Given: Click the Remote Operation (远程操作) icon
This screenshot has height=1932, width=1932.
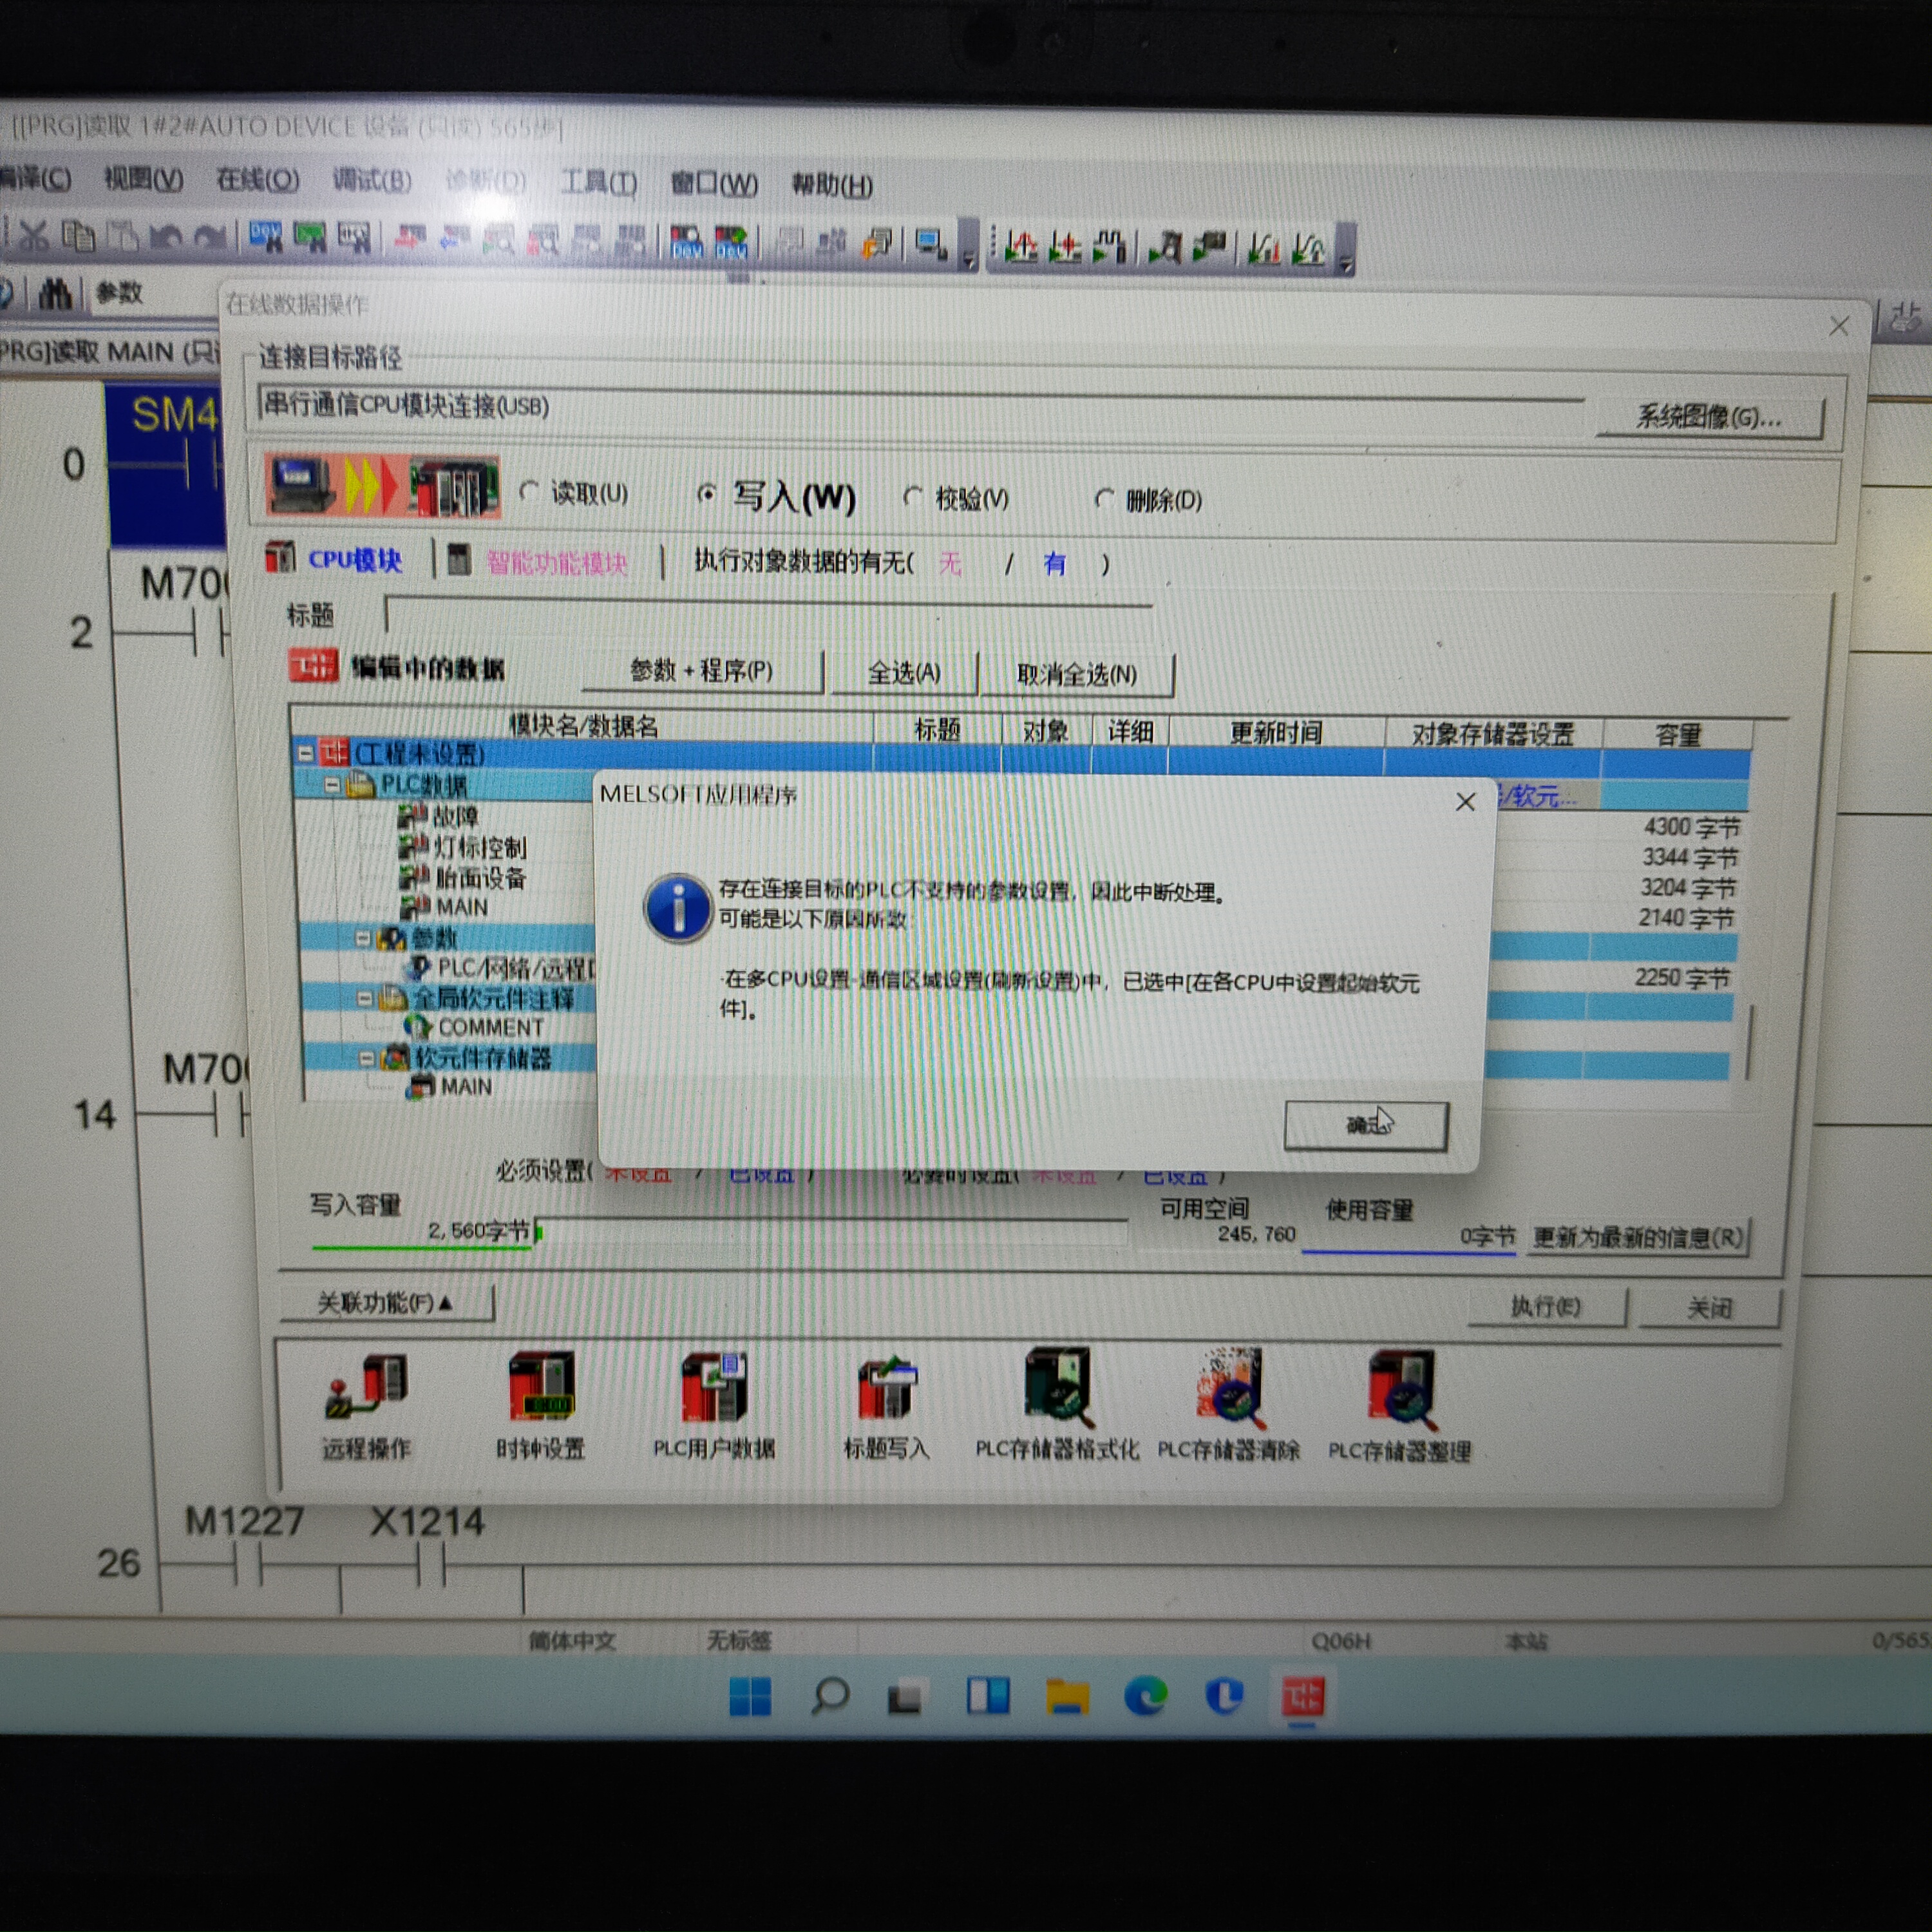Looking at the screenshot, I should point(366,1388).
